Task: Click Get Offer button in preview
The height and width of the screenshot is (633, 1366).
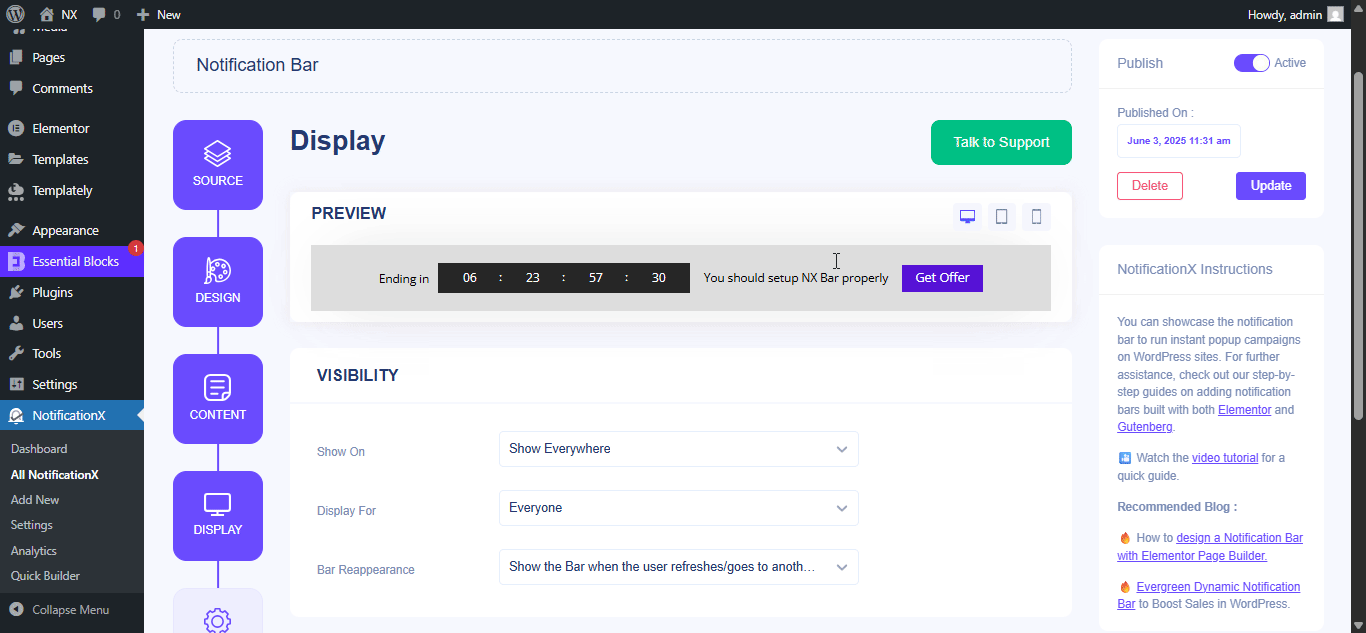Action: [942, 278]
